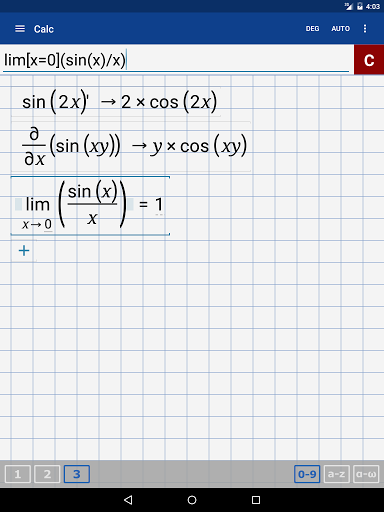The height and width of the screenshot is (512, 384).
Task: Clear input with red C button
Action: click(x=369, y=60)
